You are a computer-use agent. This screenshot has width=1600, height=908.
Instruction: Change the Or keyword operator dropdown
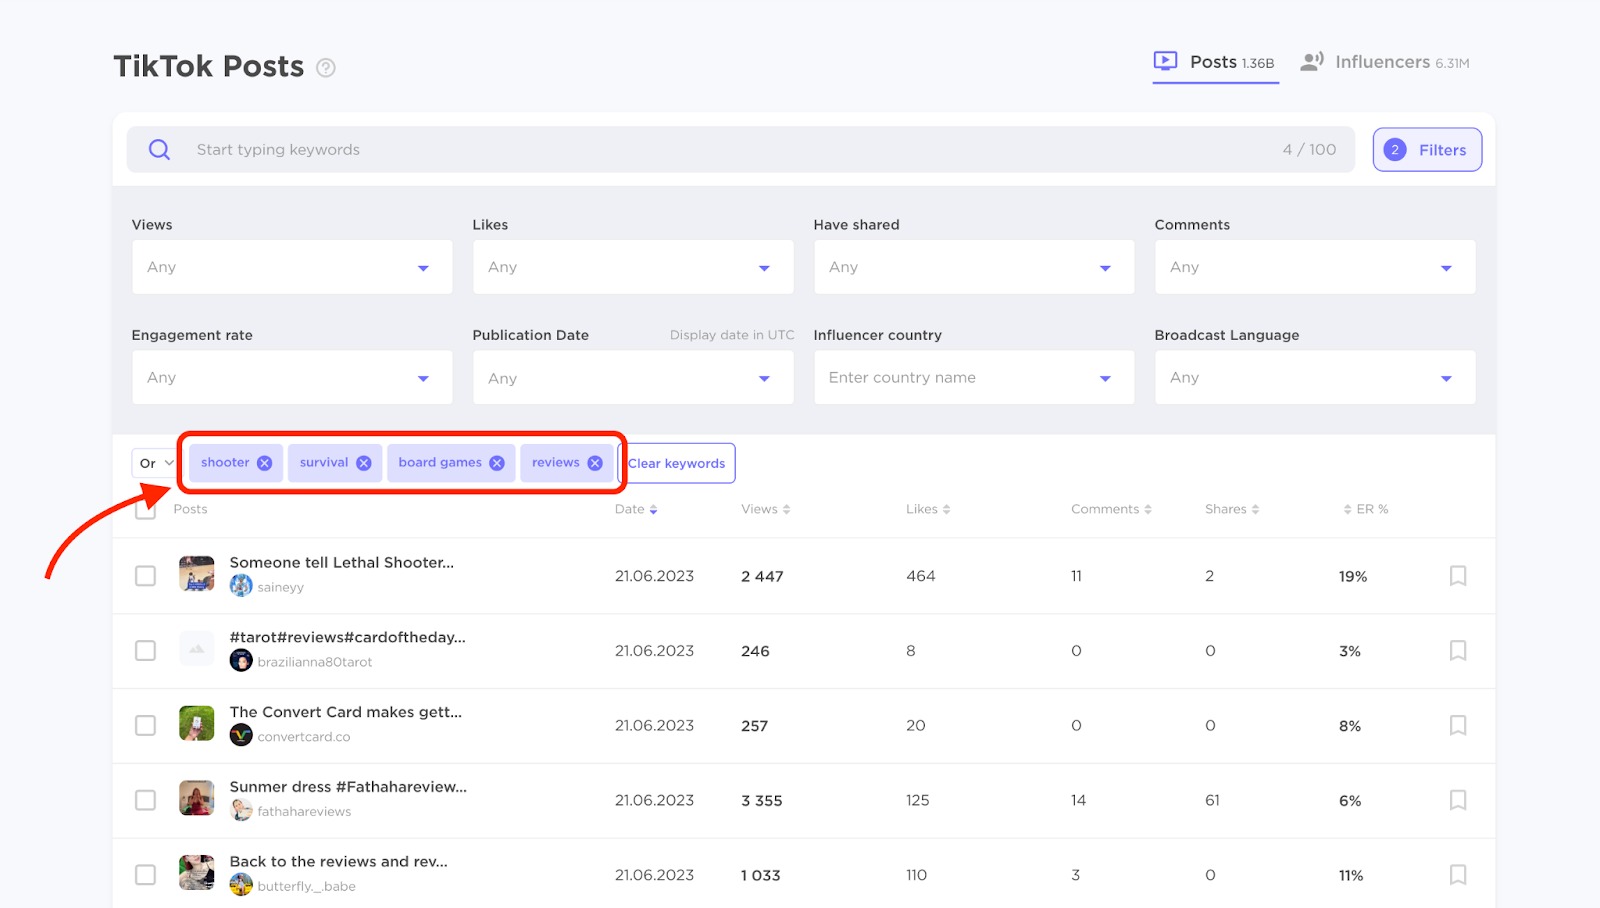click(x=156, y=463)
